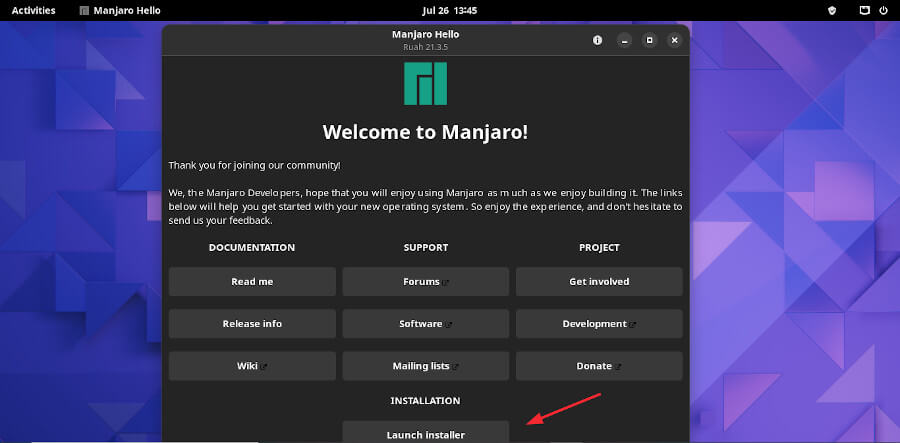This screenshot has height=443, width=900.
Task: Open the Development button
Action: click(599, 324)
